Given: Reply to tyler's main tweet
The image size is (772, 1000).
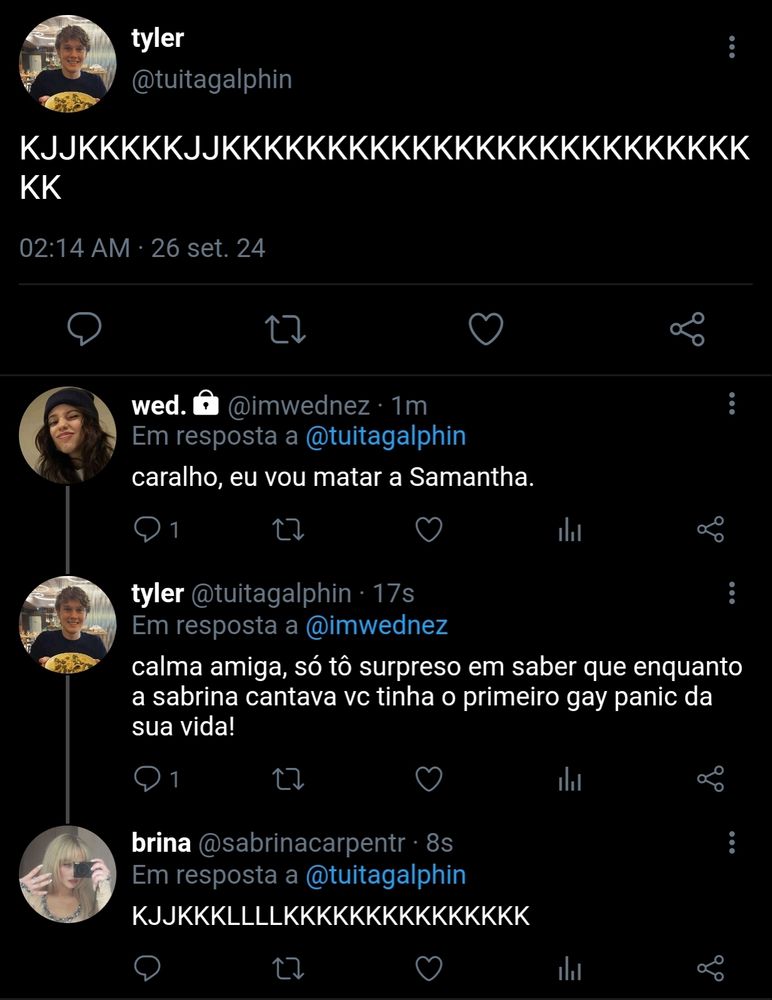Looking at the screenshot, I should 84,329.
